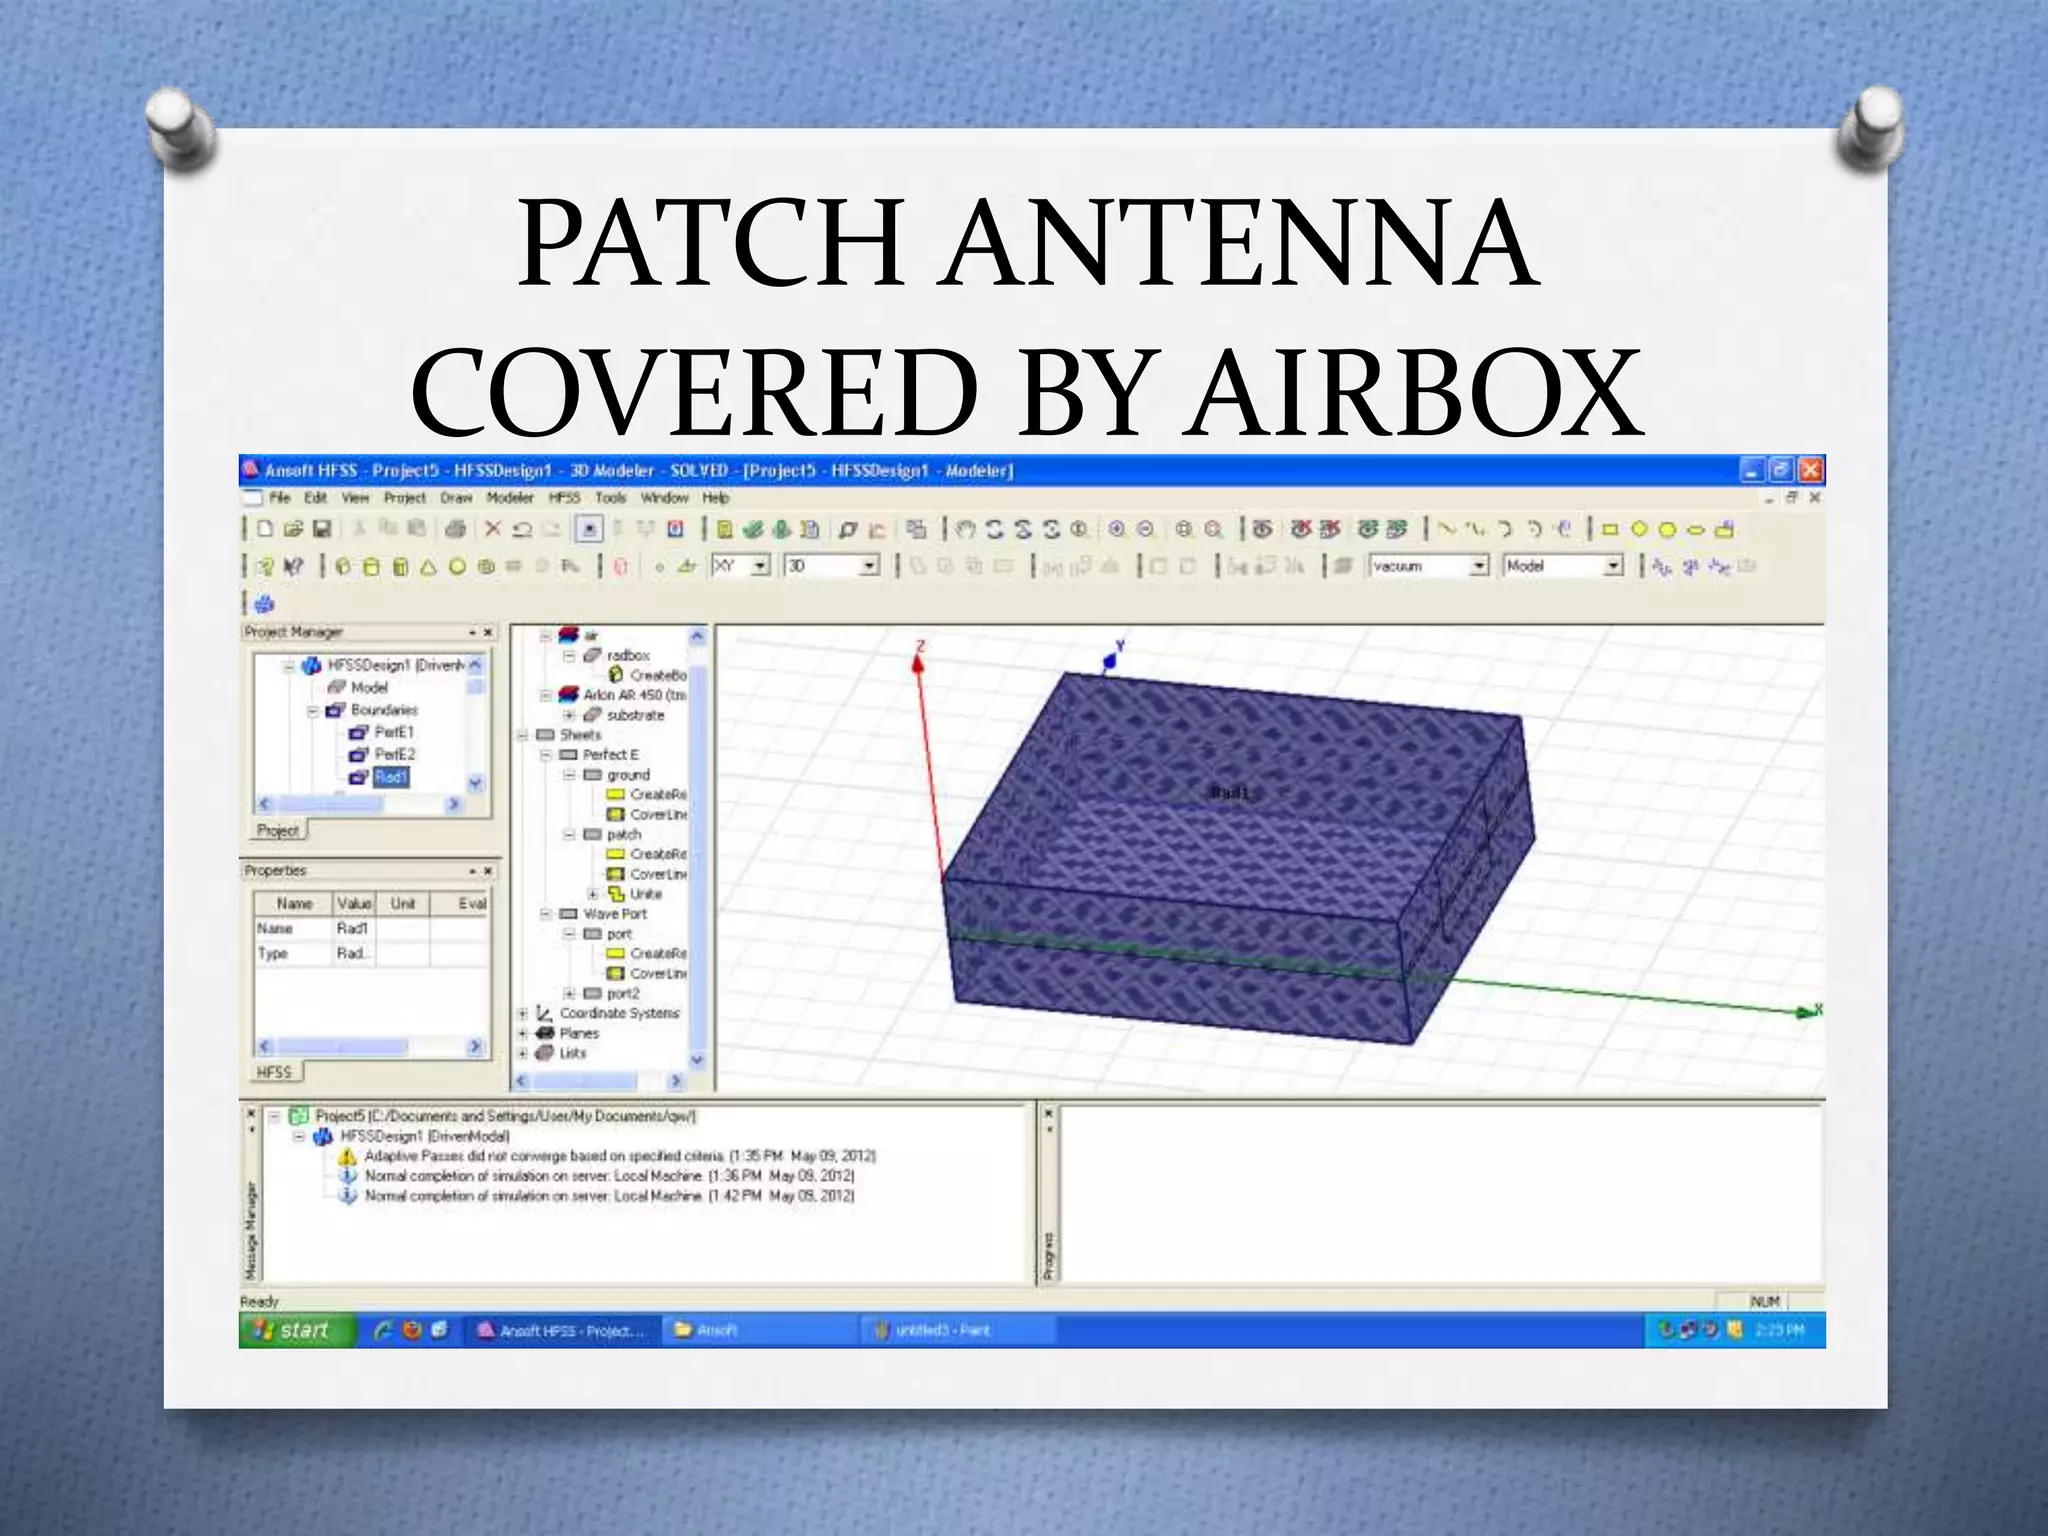The width and height of the screenshot is (2048, 1536).
Task: Click model tree vertical scrollbar down arrow
Action: (x=697, y=1059)
